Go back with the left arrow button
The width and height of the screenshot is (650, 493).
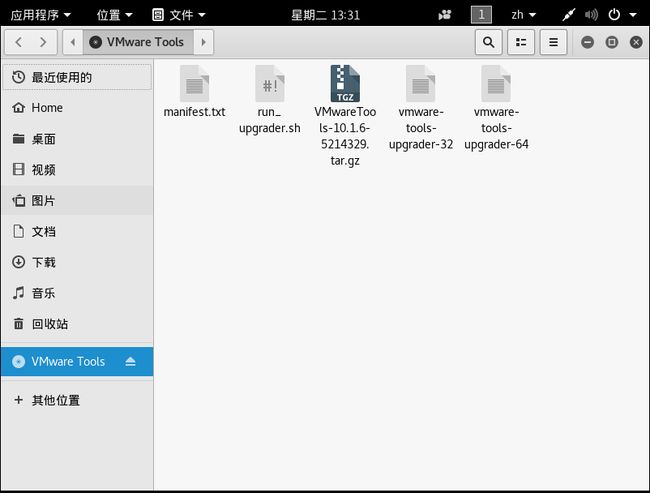point(18,42)
